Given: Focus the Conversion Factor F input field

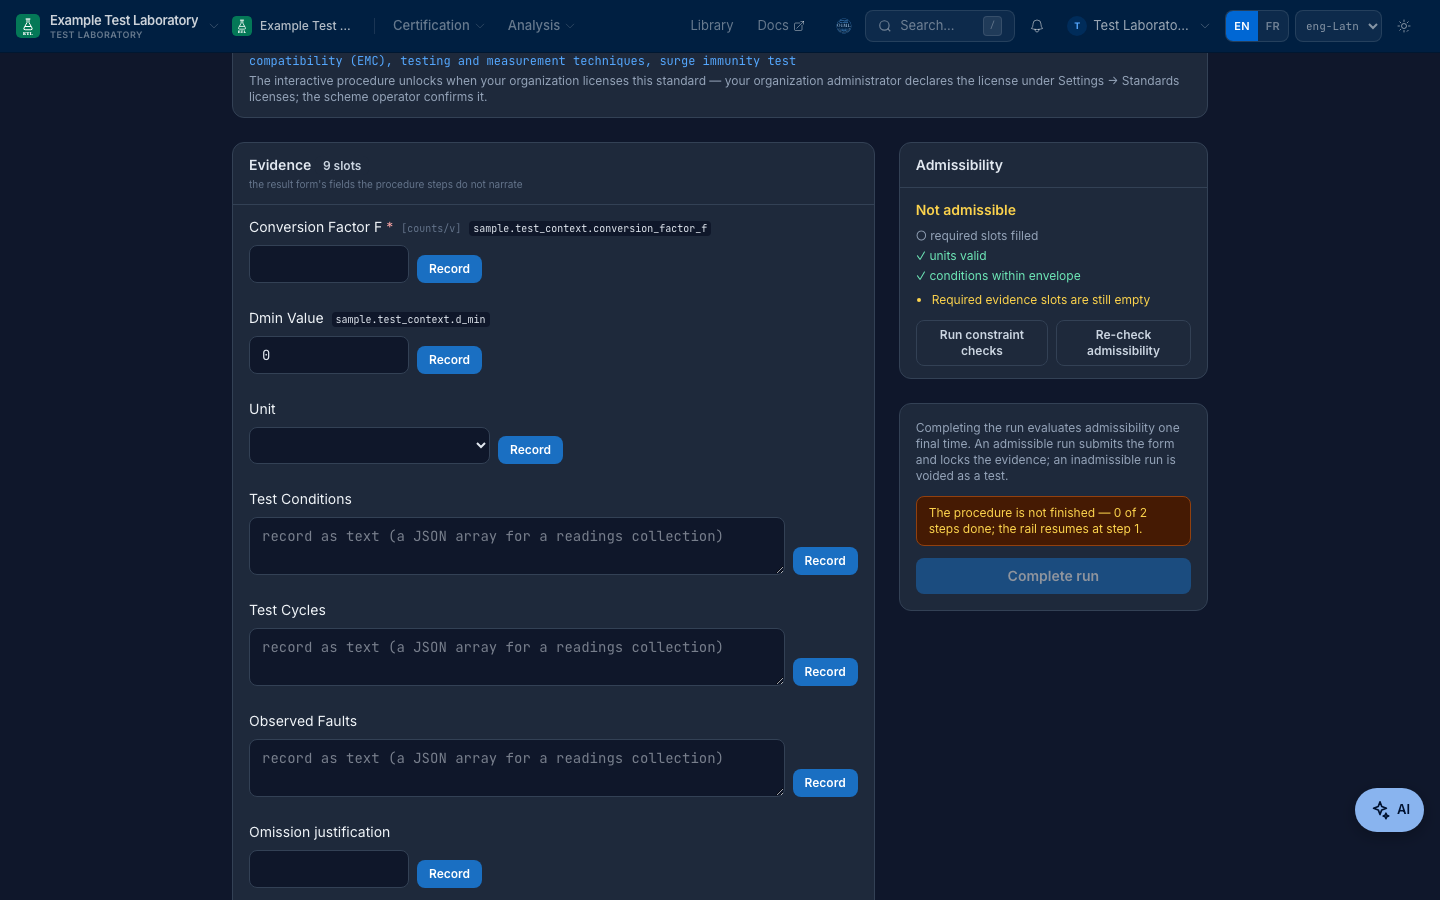Looking at the screenshot, I should [x=329, y=264].
